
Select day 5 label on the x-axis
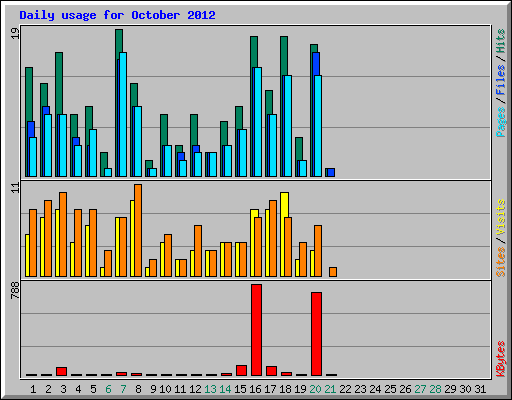[x=93, y=389]
